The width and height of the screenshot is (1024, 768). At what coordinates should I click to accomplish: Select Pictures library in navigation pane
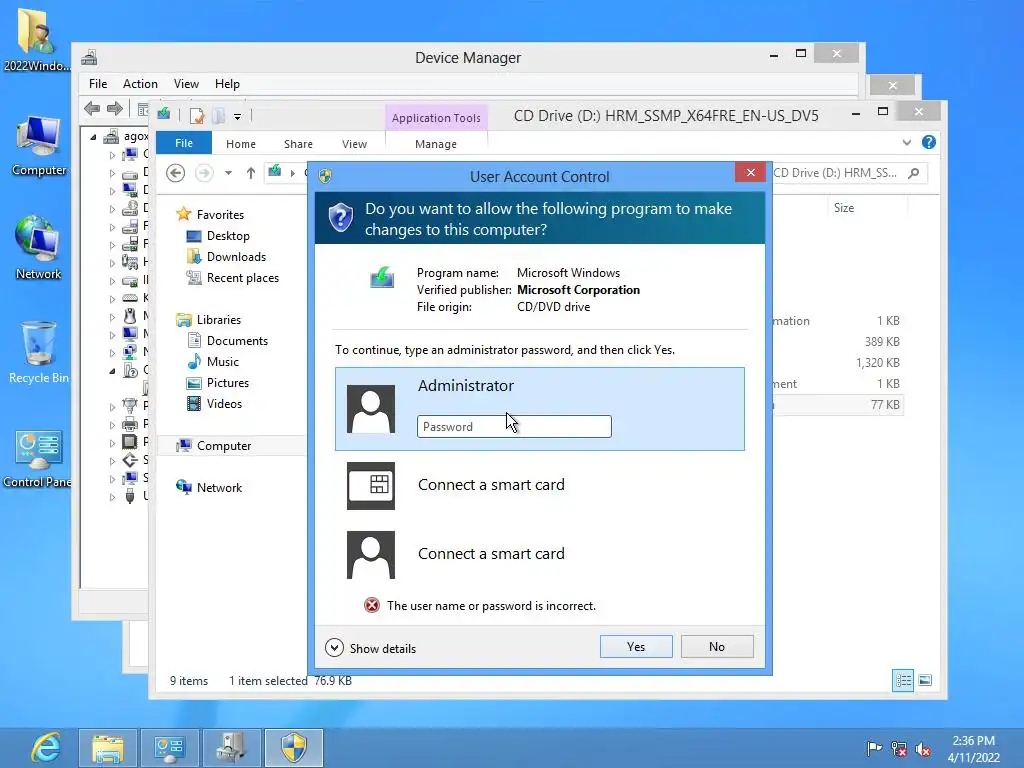227,383
